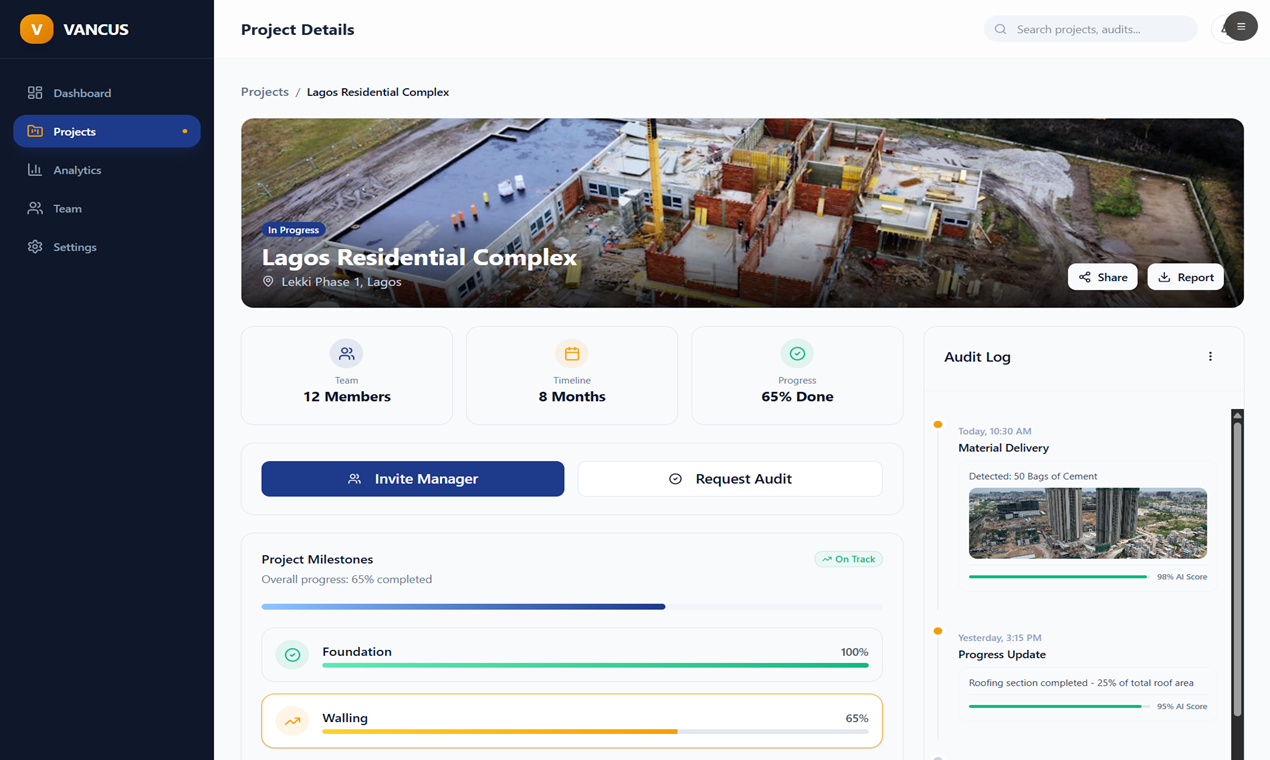Click the Foundation milestone check icon
The width and height of the screenshot is (1270, 760).
click(x=292, y=655)
